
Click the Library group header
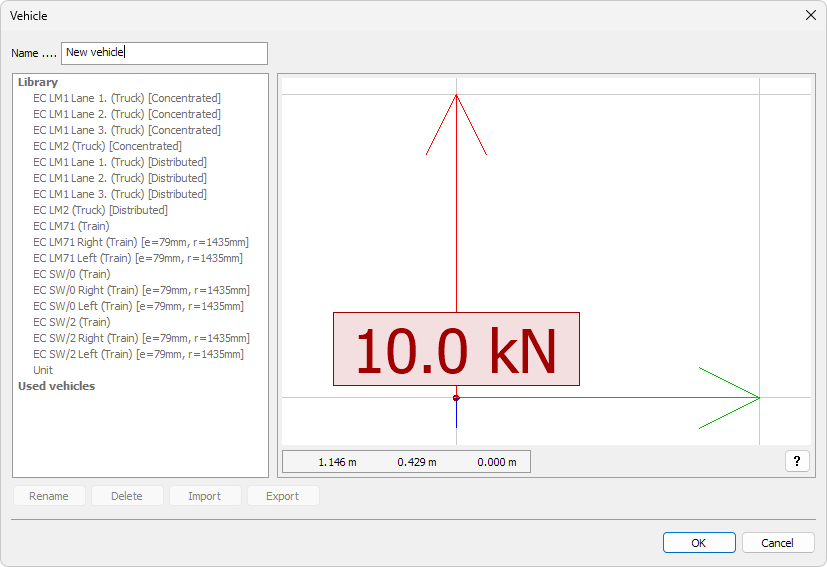[38, 82]
